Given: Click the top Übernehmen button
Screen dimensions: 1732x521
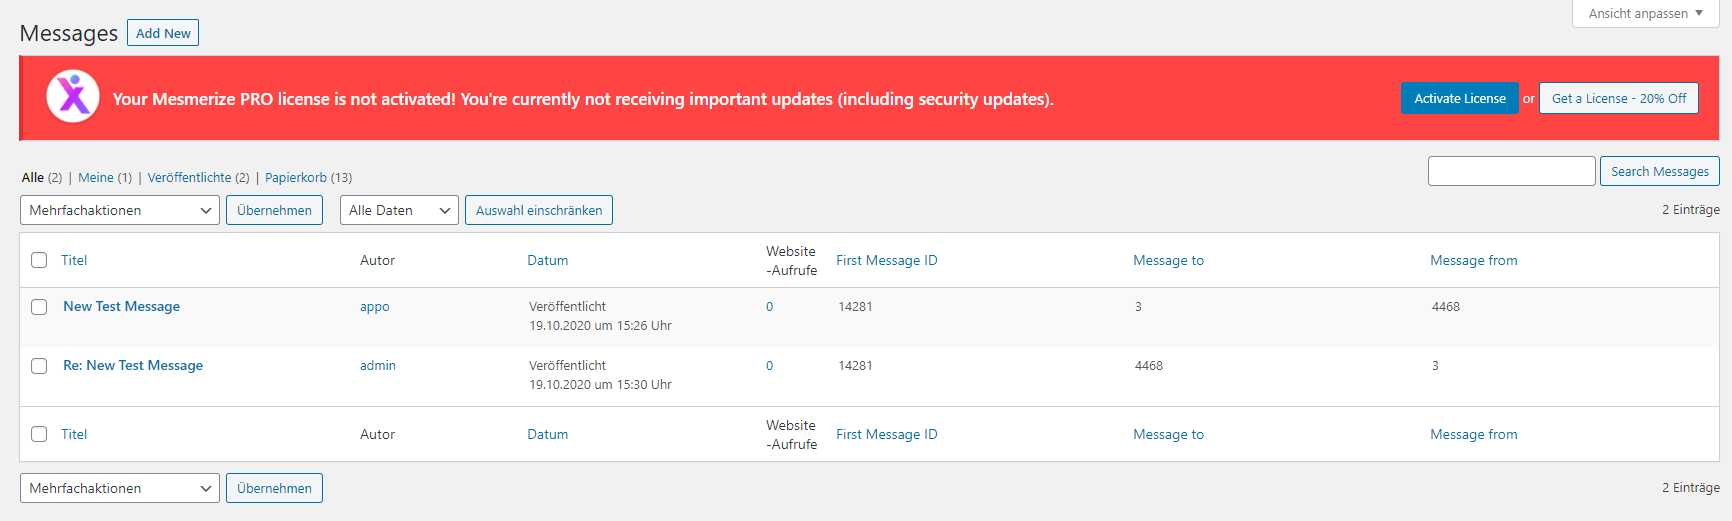Looking at the screenshot, I should pos(274,210).
